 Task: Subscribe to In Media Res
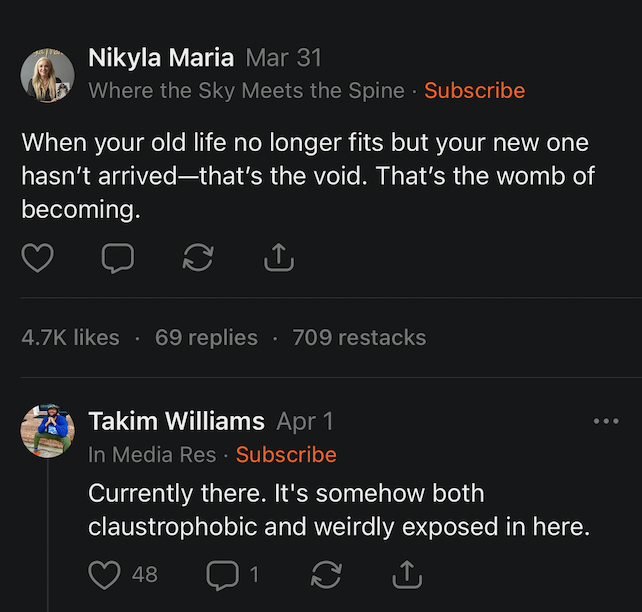[286, 454]
